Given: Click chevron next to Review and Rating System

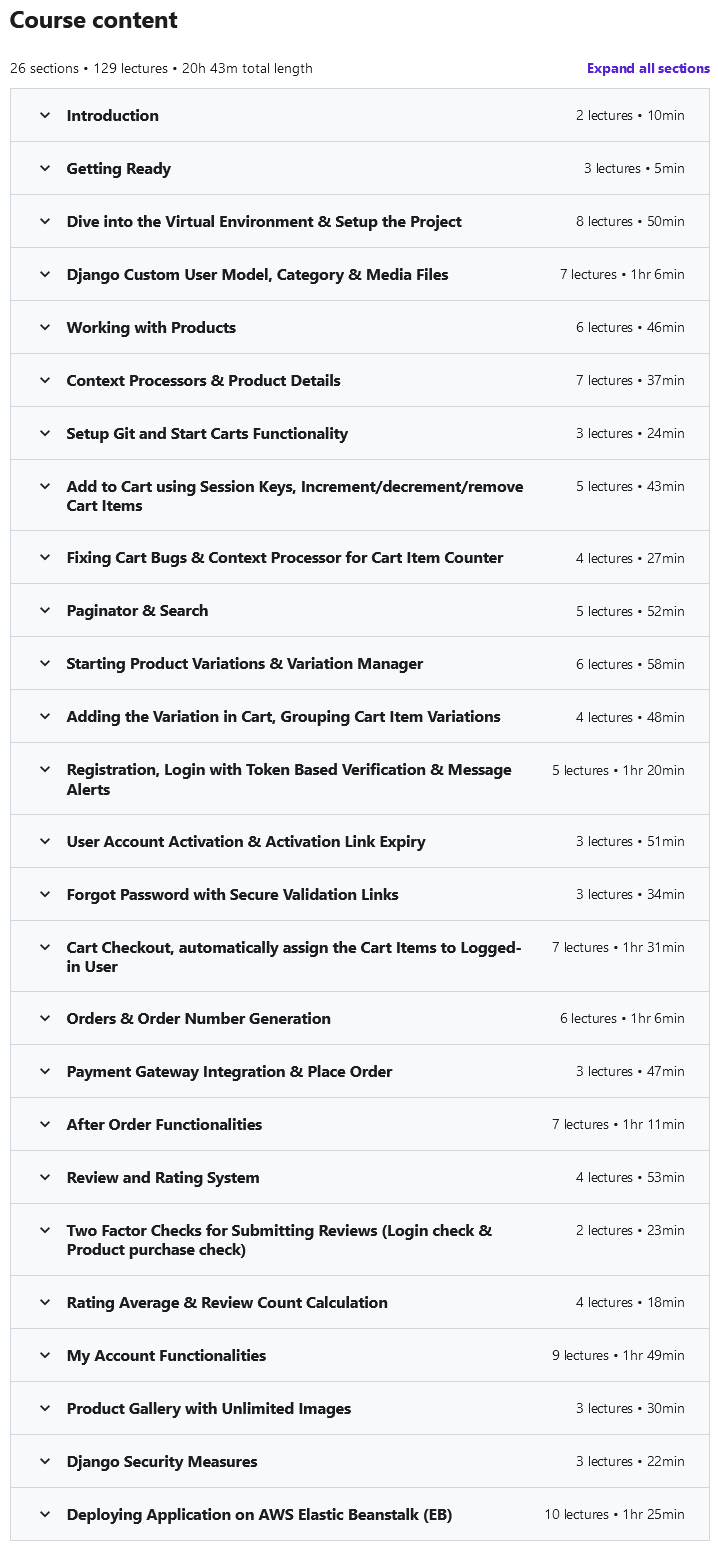Looking at the screenshot, I should point(45,1178).
